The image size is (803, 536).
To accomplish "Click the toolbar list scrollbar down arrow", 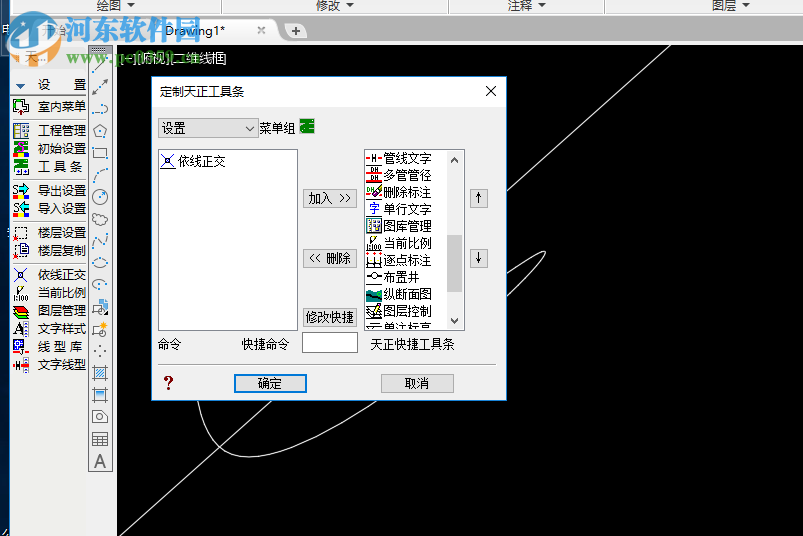I will pos(454,320).
